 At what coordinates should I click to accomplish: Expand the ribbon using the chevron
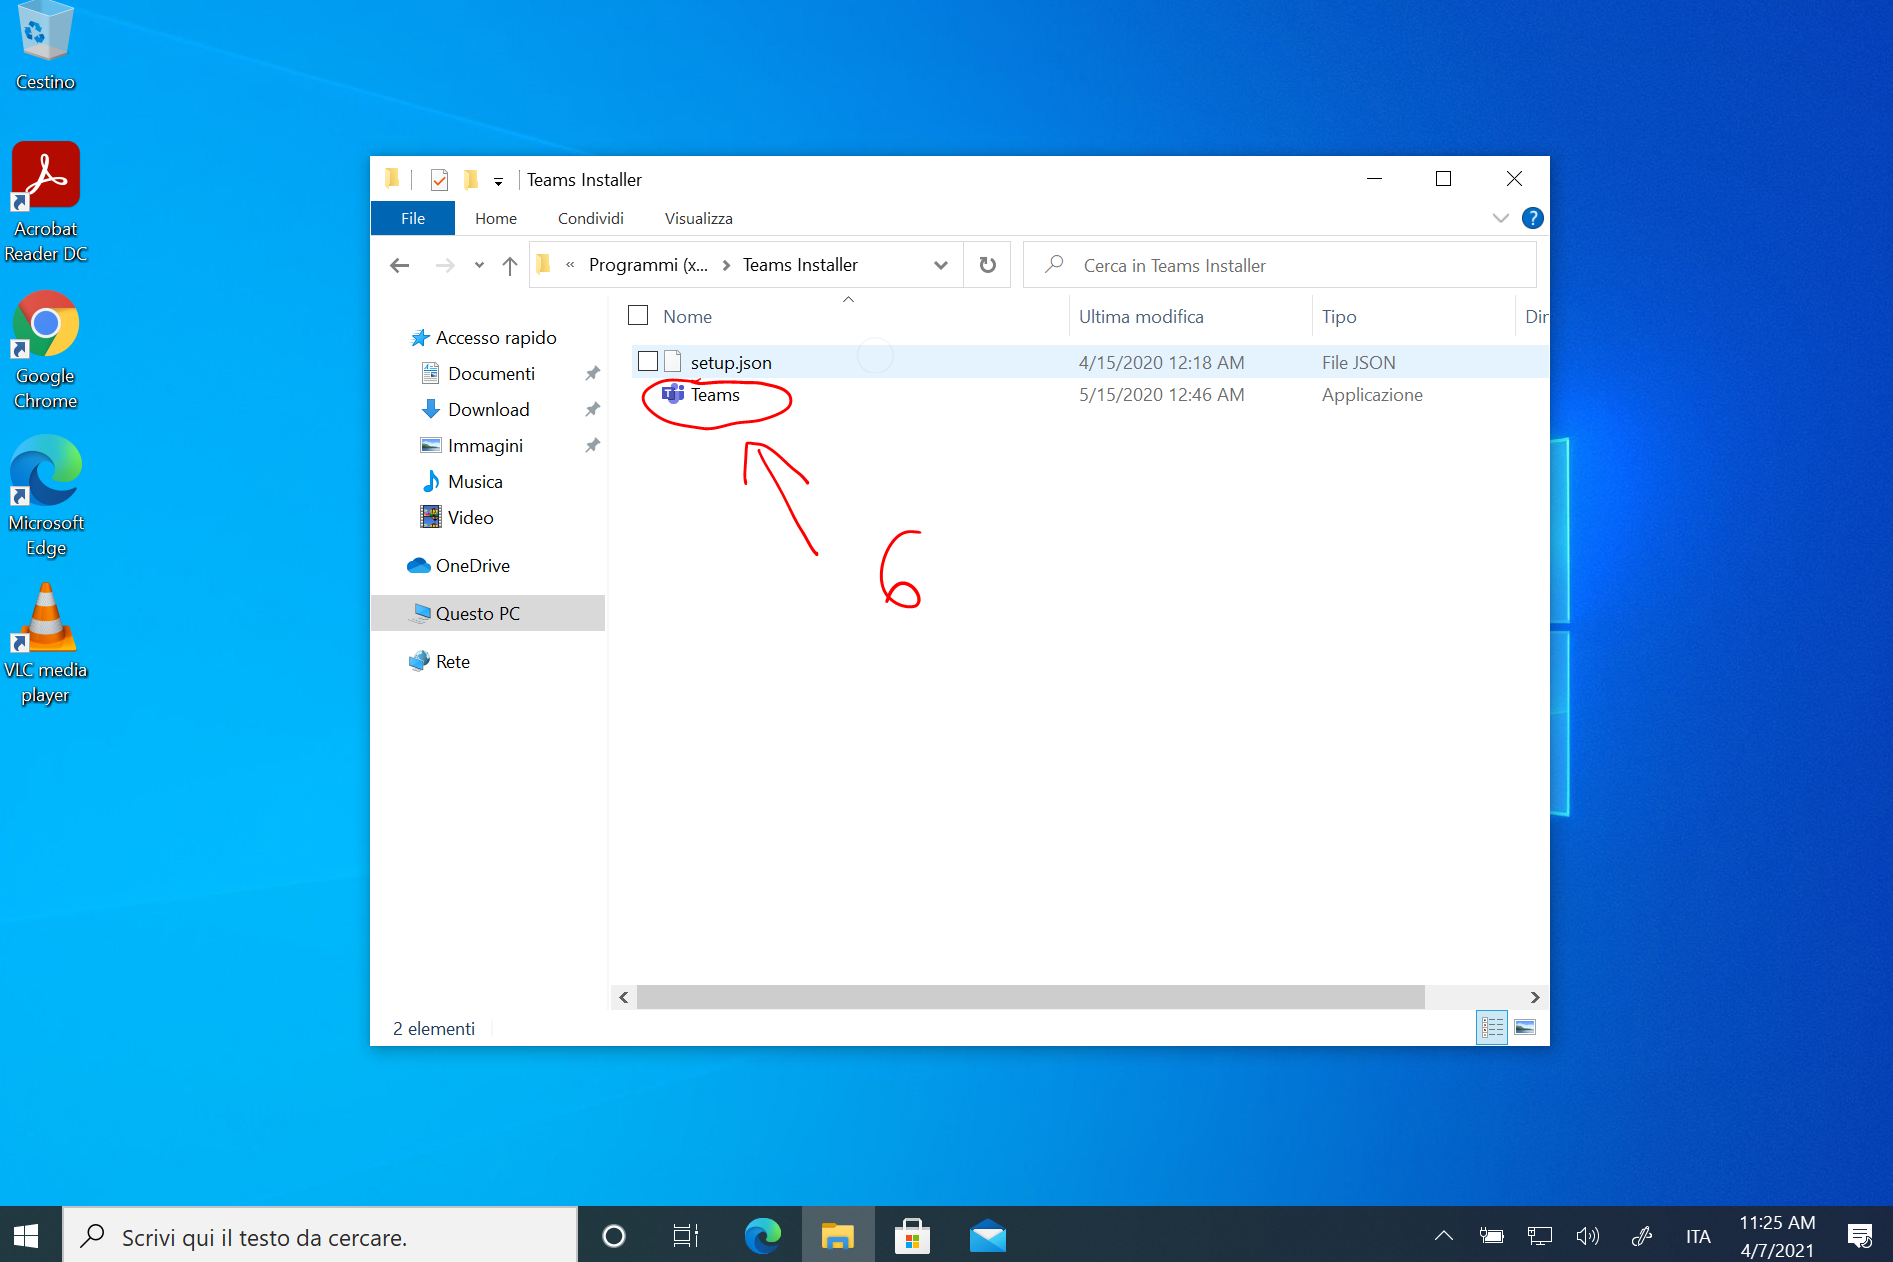tap(1500, 218)
